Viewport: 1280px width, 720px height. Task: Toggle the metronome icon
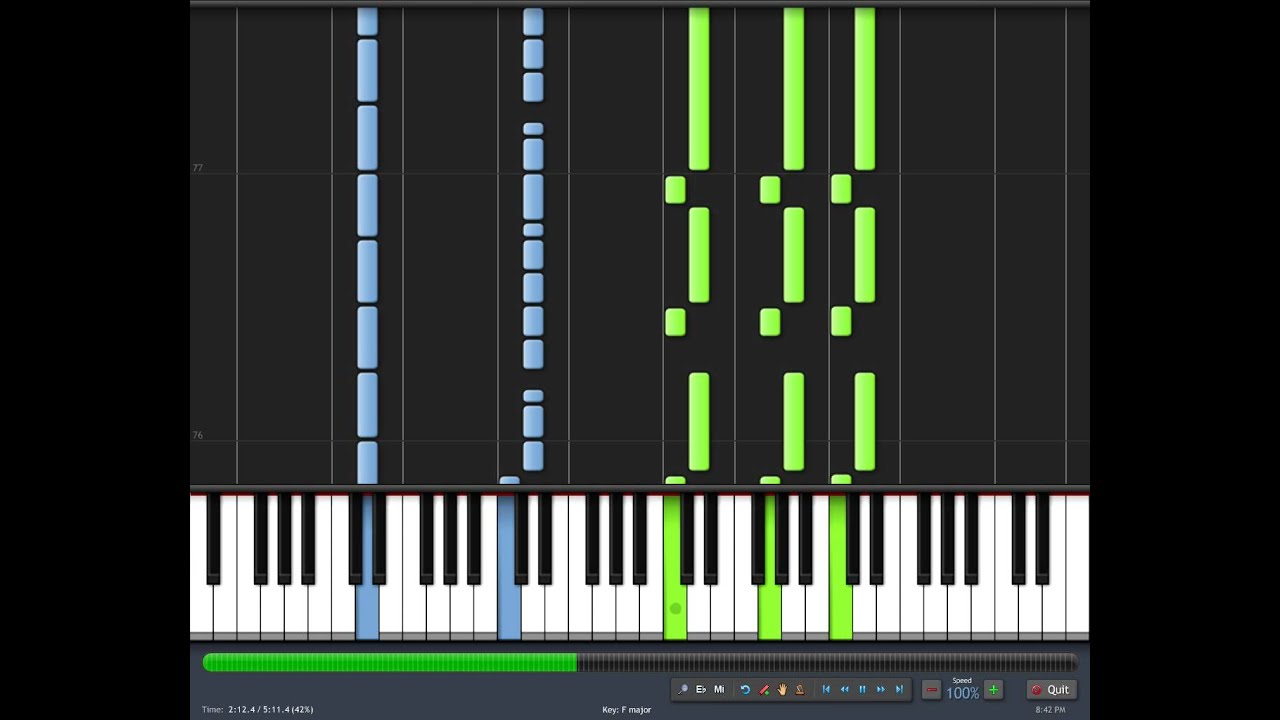pos(800,689)
